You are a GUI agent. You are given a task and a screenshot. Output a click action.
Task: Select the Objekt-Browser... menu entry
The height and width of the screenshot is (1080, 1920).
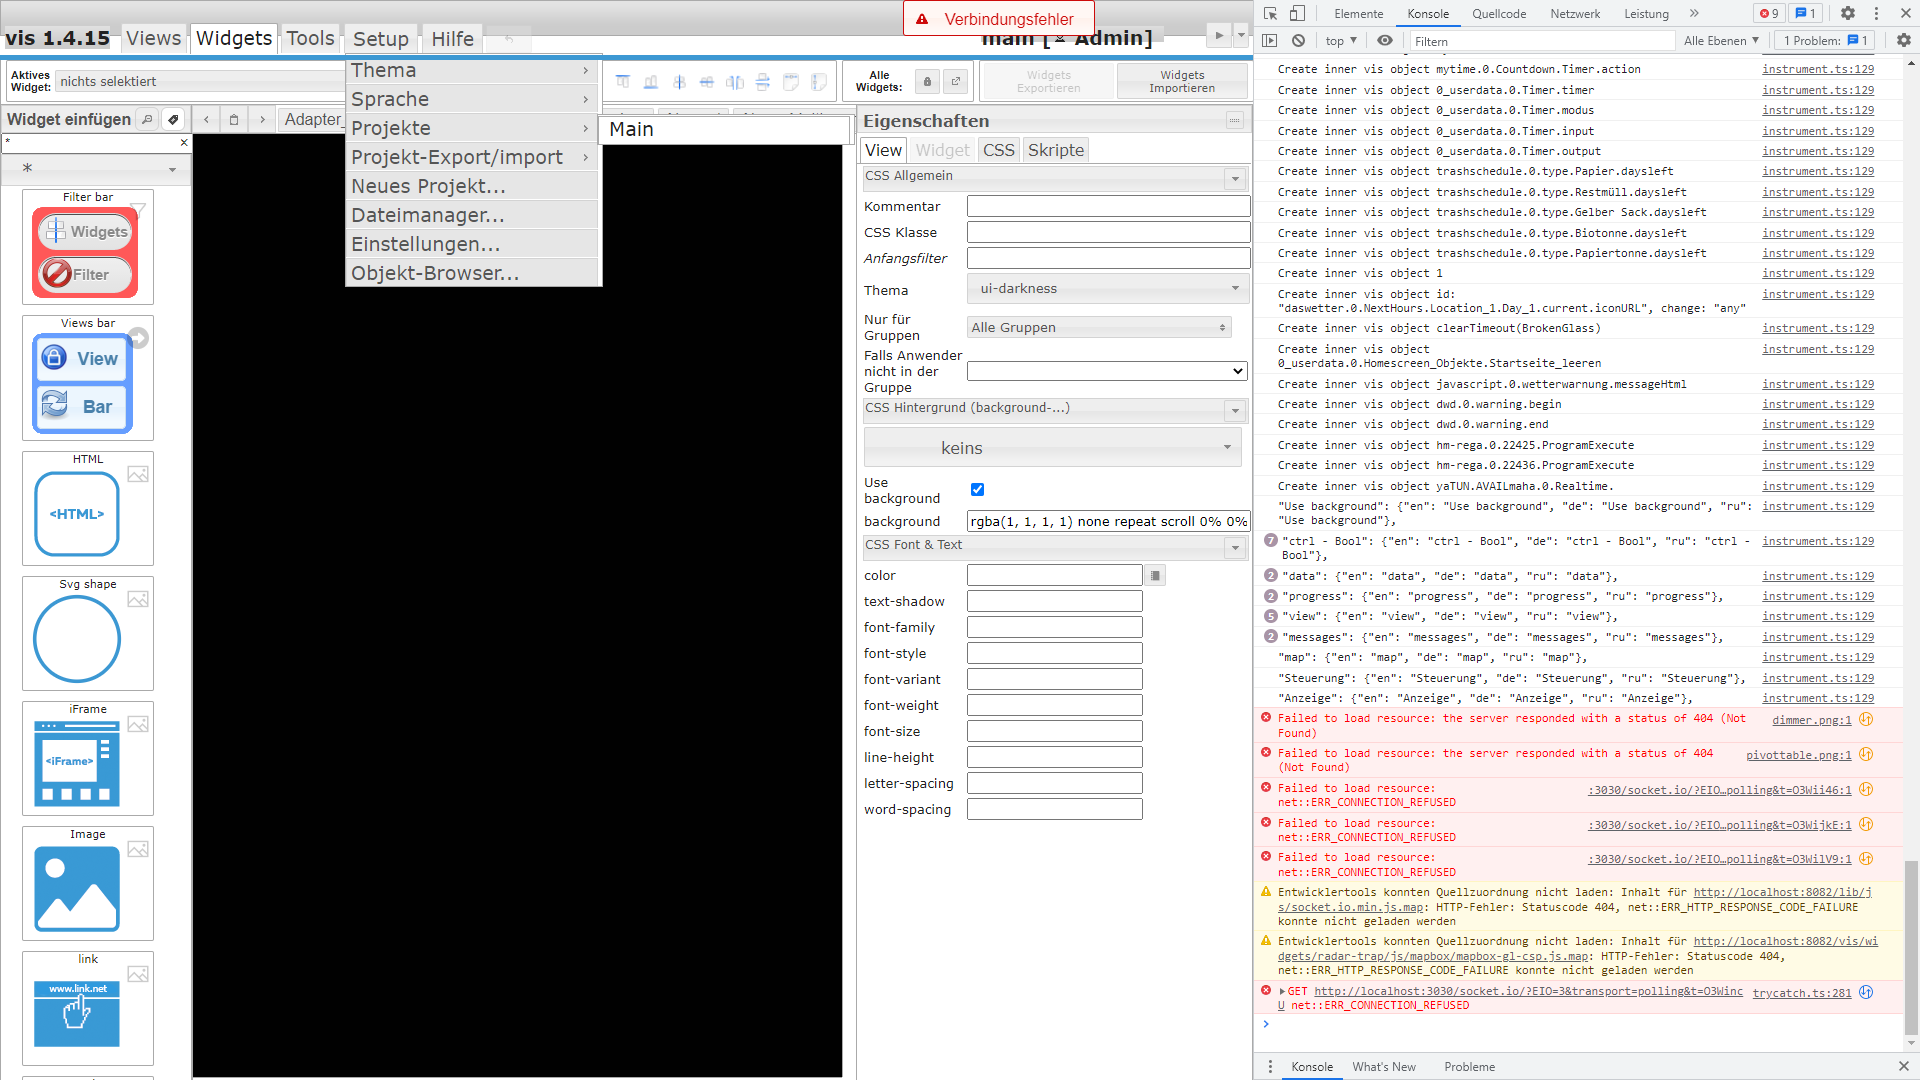tap(435, 274)
